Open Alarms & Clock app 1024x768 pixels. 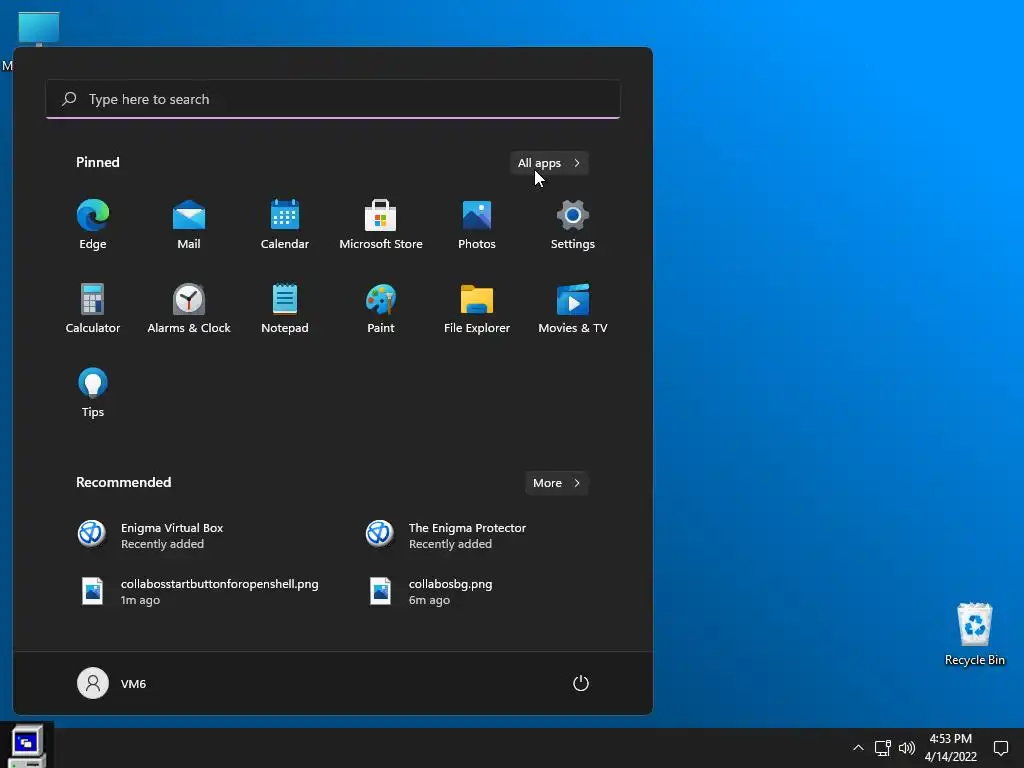pos(189,309)
